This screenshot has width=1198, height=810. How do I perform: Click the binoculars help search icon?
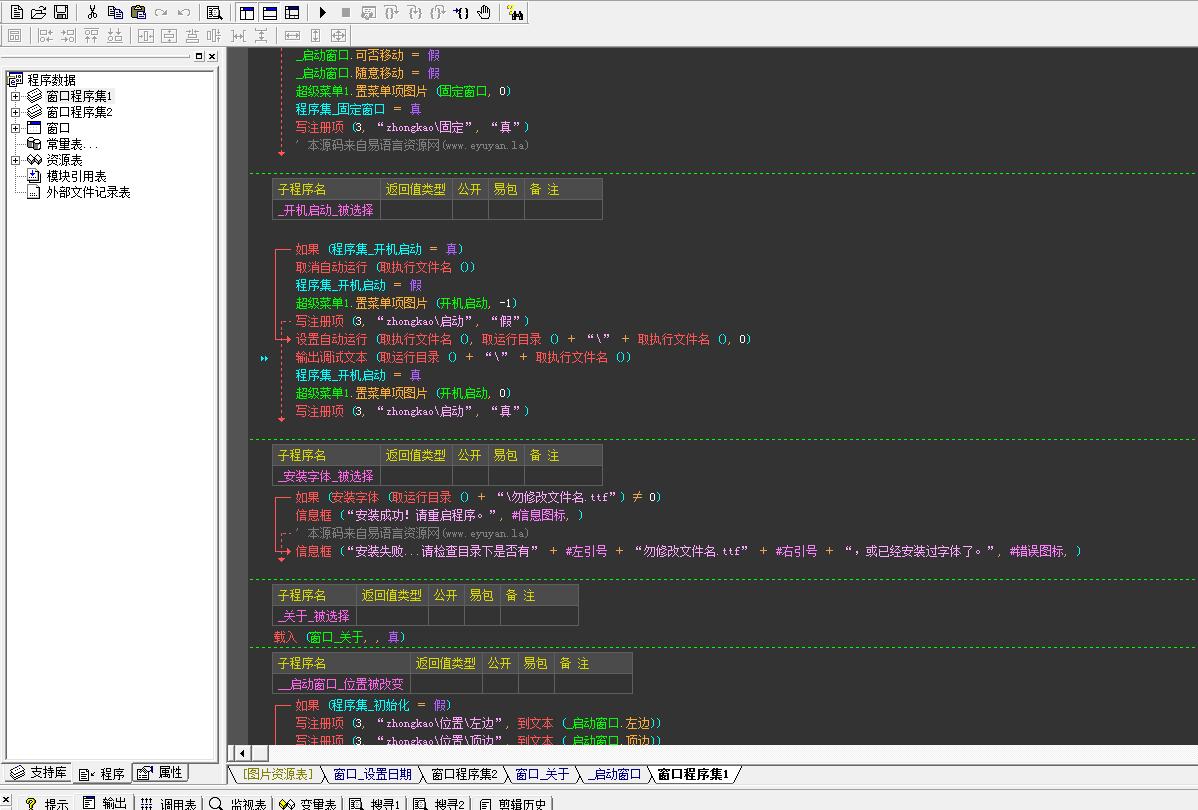(x=516, y=12)
